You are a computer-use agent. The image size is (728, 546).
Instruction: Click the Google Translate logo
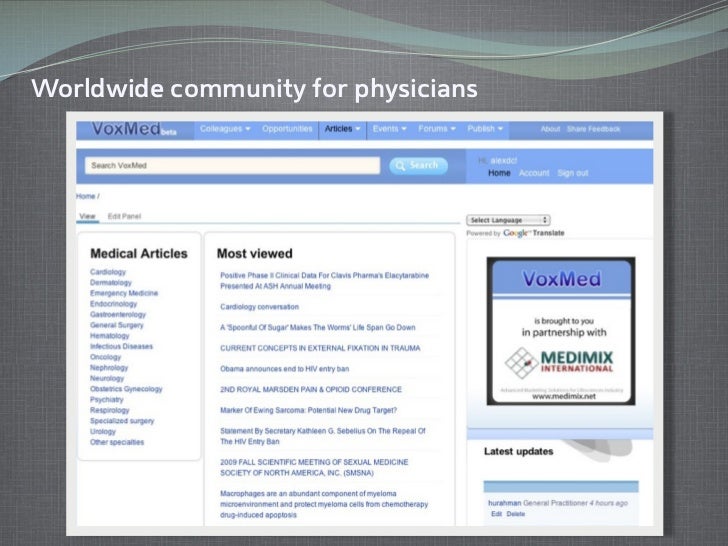[x=534, y=233]
